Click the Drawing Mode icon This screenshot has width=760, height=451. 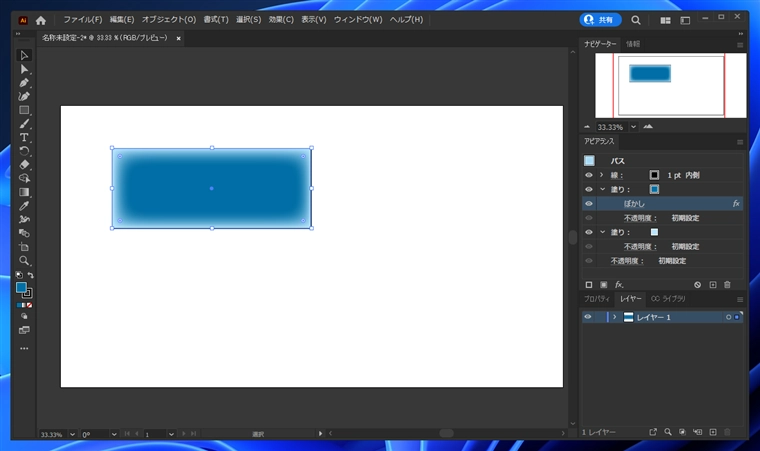pos(24,316)
